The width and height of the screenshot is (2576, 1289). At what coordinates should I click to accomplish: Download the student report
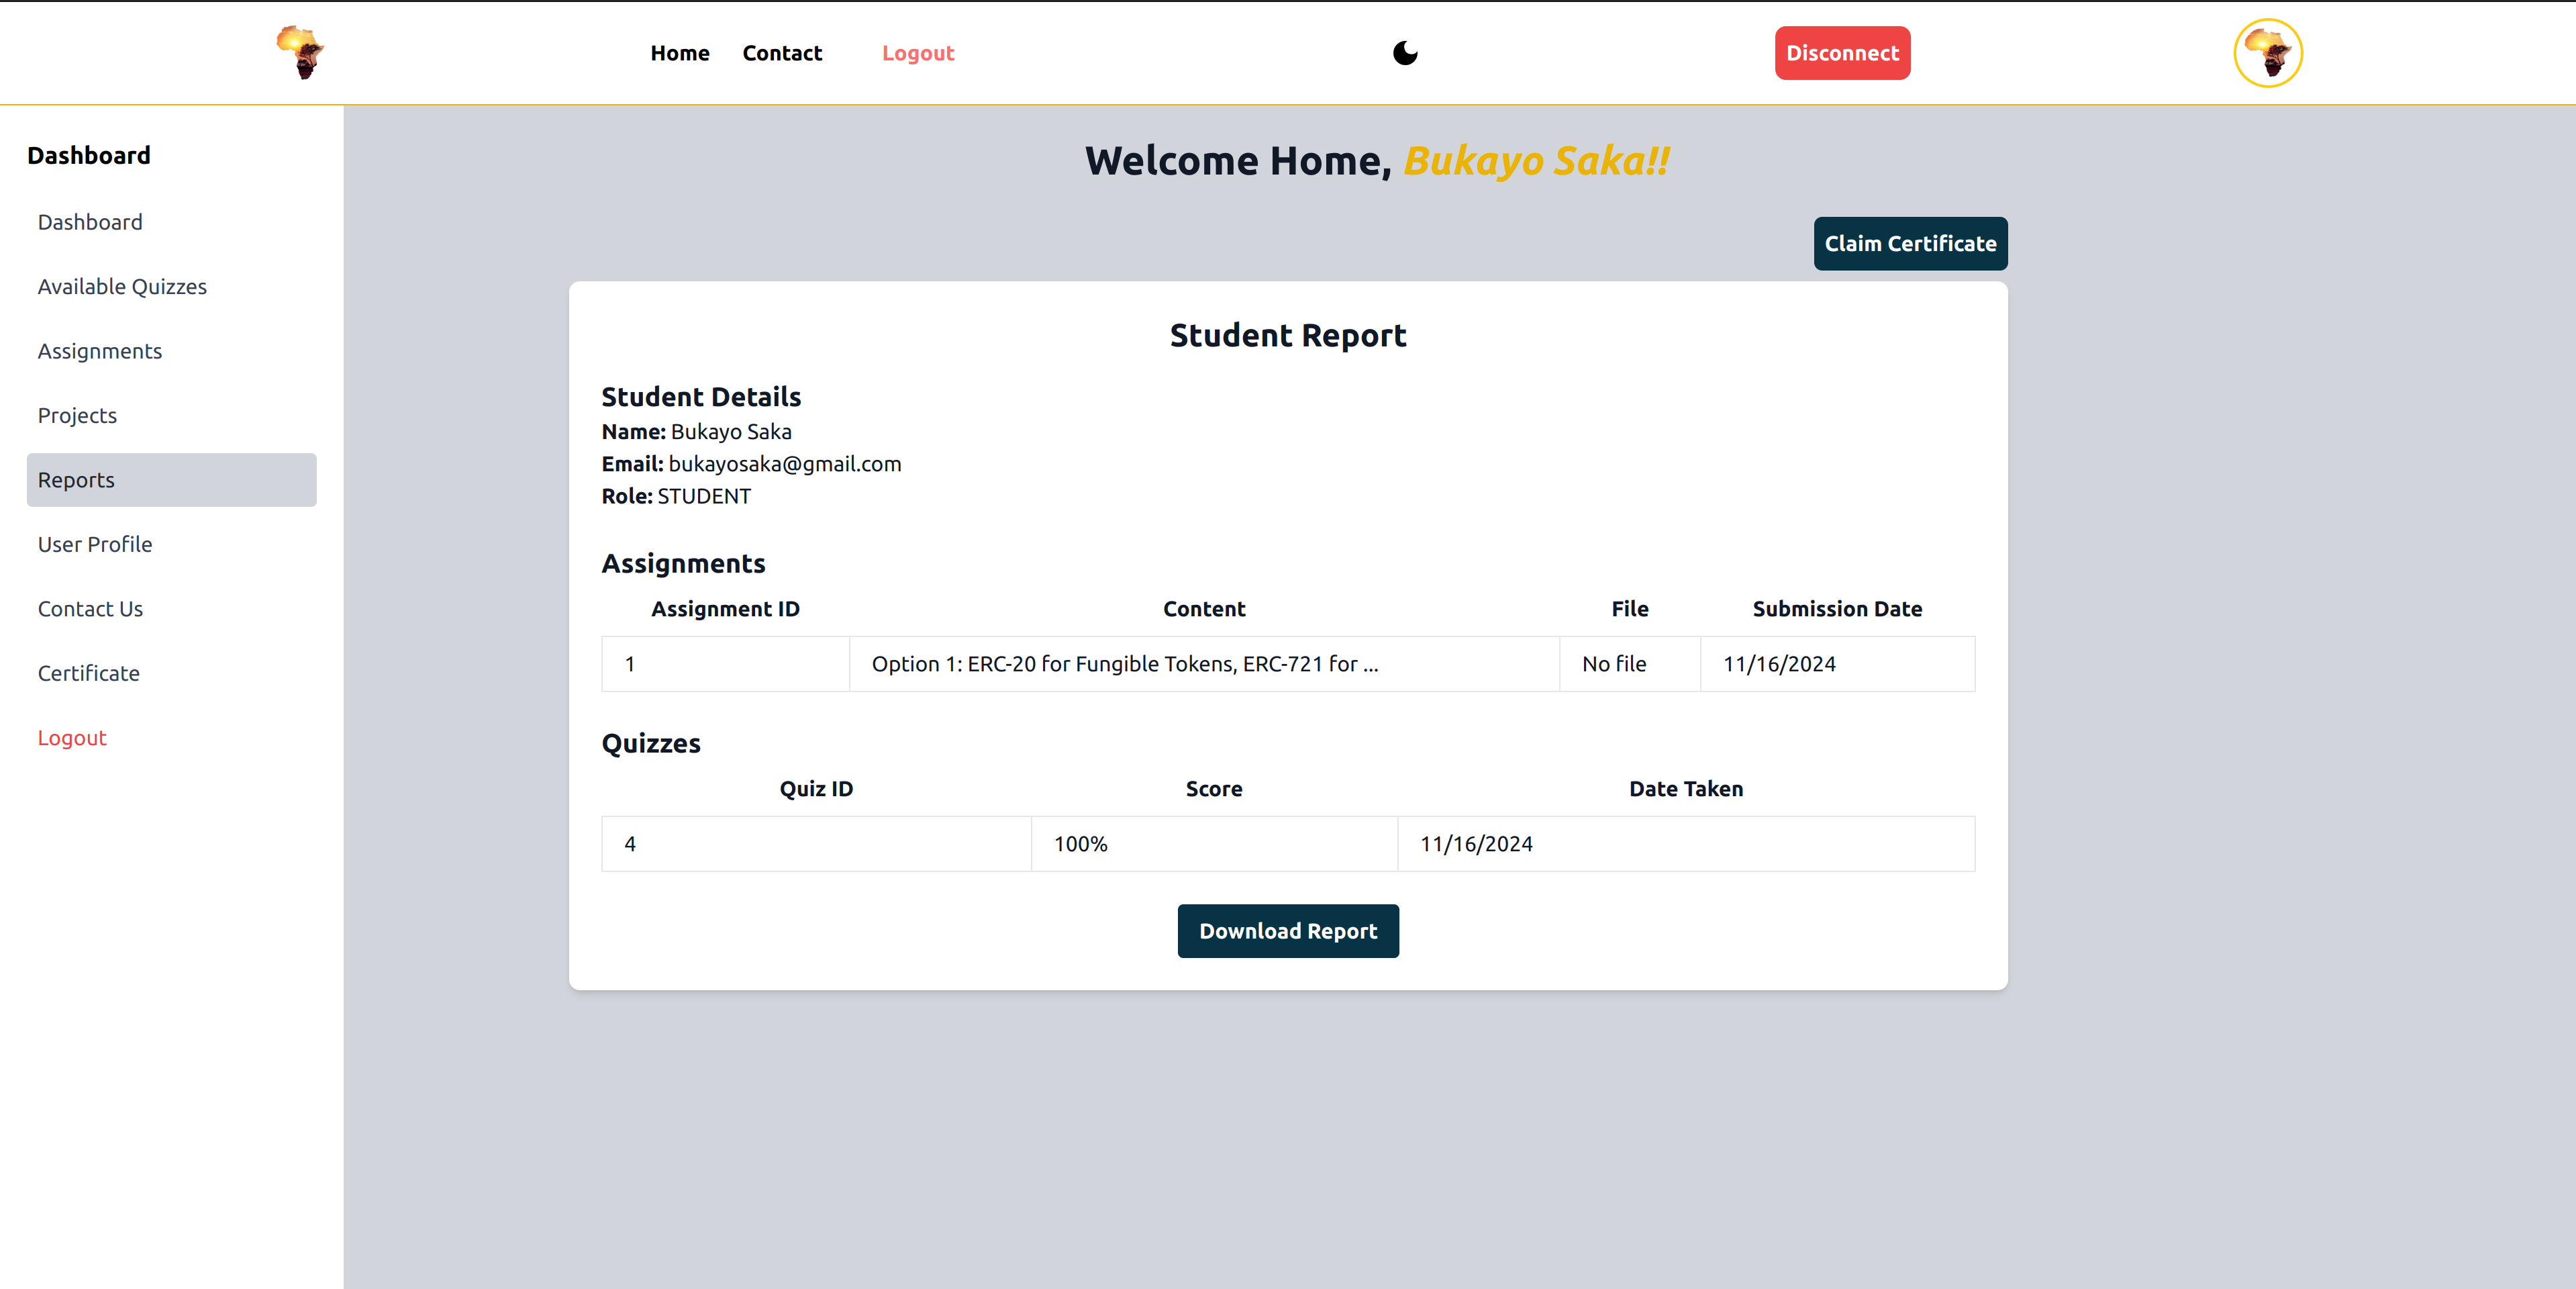[1288, 931]
